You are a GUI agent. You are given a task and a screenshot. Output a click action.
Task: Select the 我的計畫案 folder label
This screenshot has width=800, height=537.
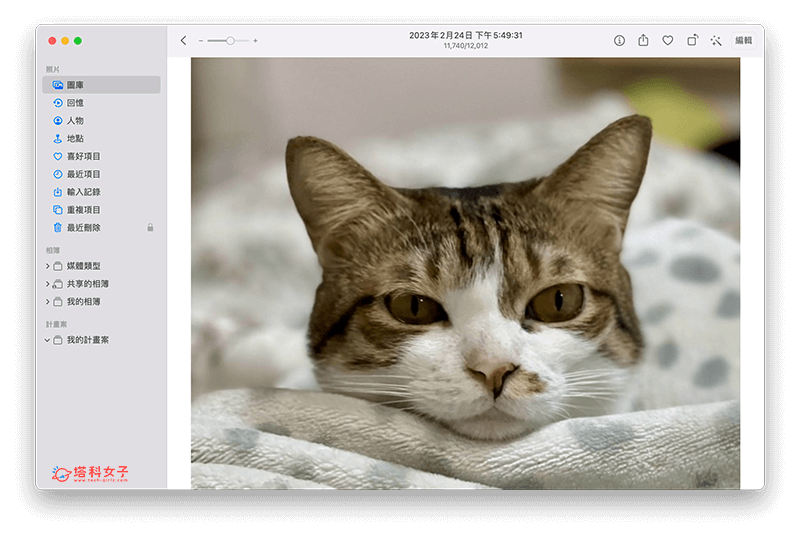coord(88,340)
